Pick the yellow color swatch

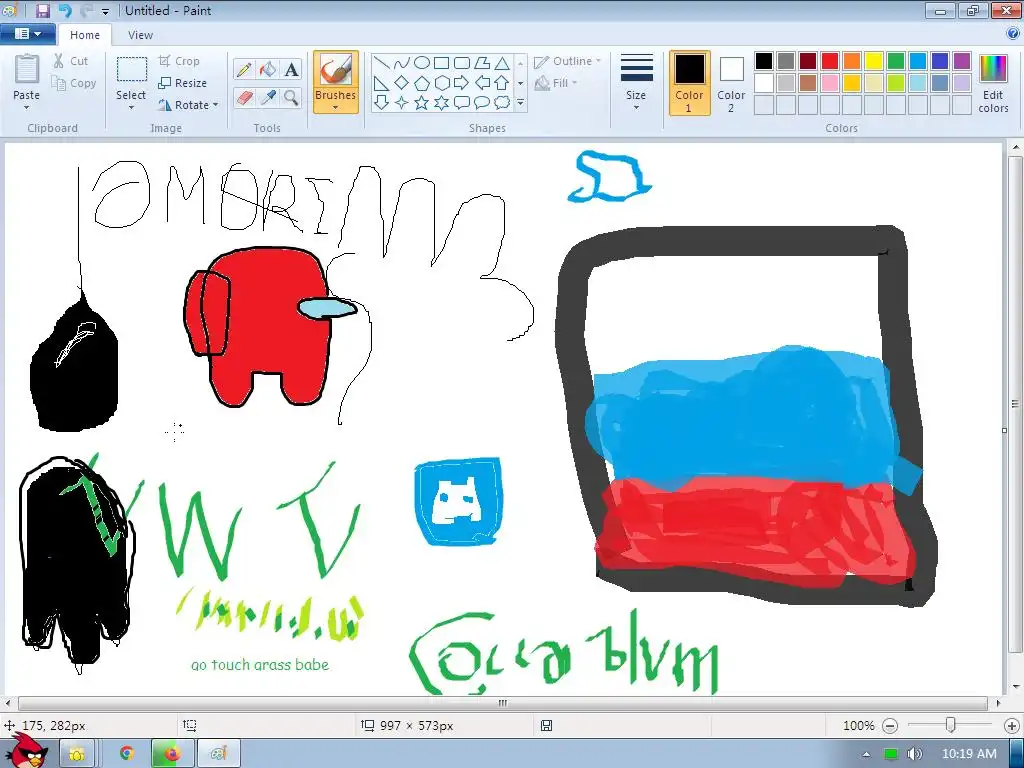click(874, 61)
